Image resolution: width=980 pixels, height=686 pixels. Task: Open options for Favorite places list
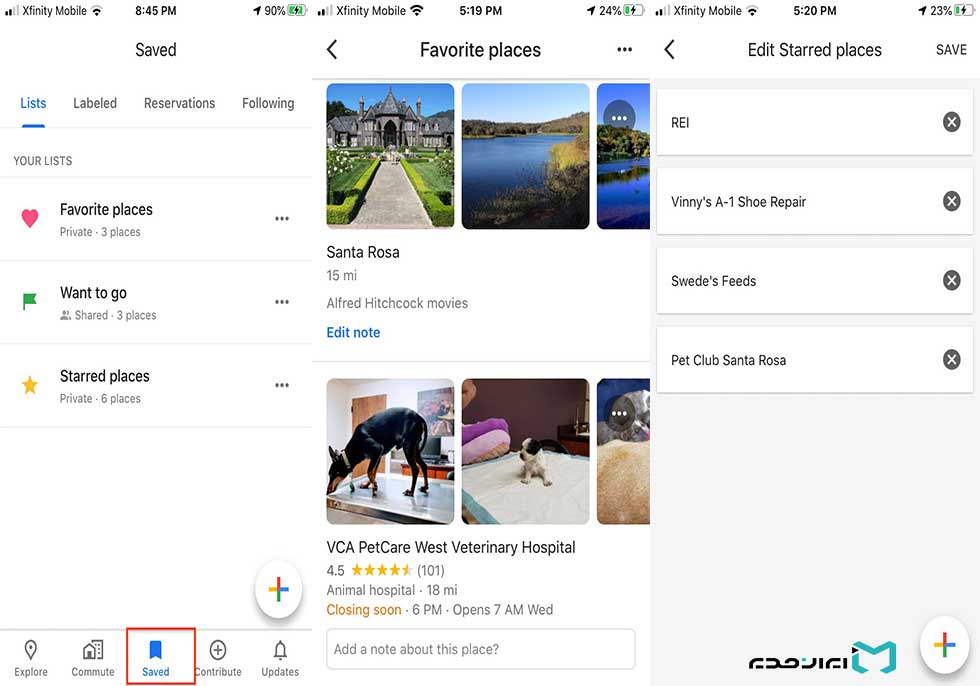coord(282,219)
